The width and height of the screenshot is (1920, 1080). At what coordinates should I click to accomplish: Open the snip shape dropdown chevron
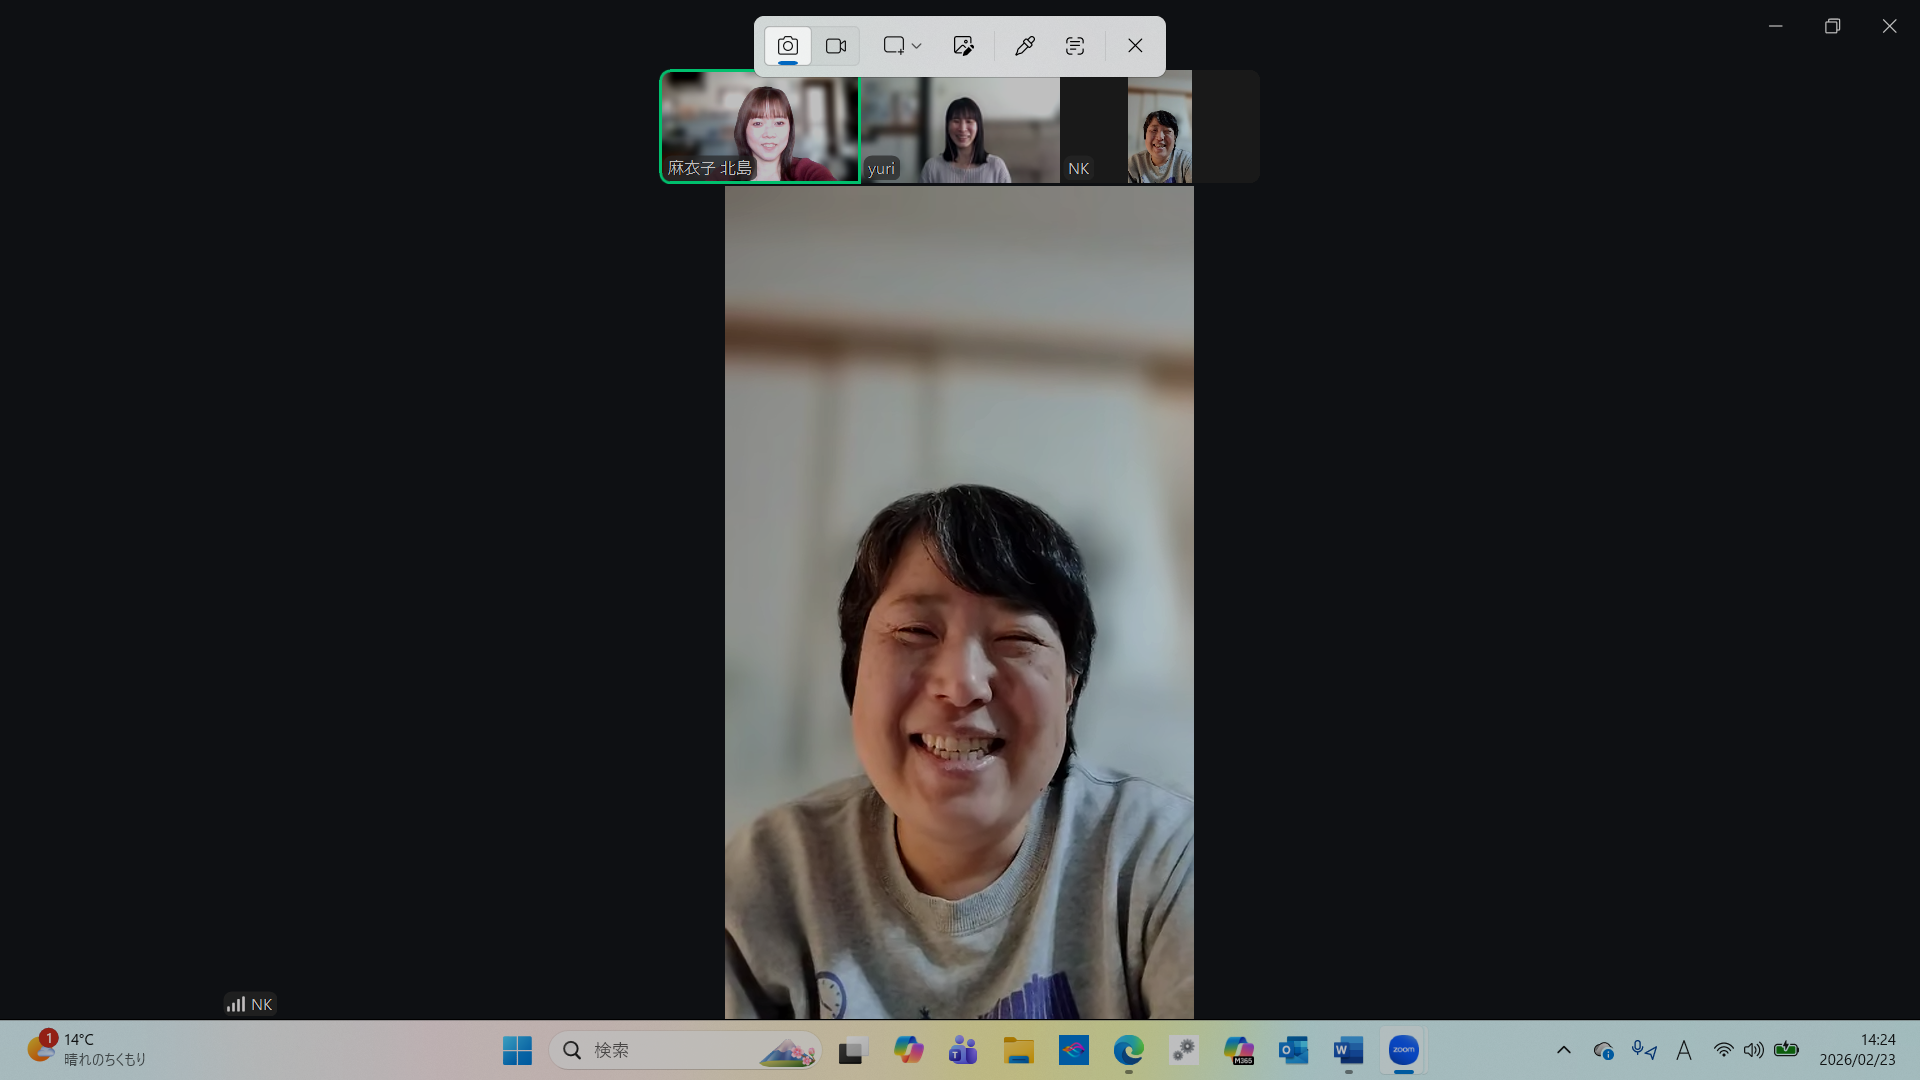pos(916,46)
